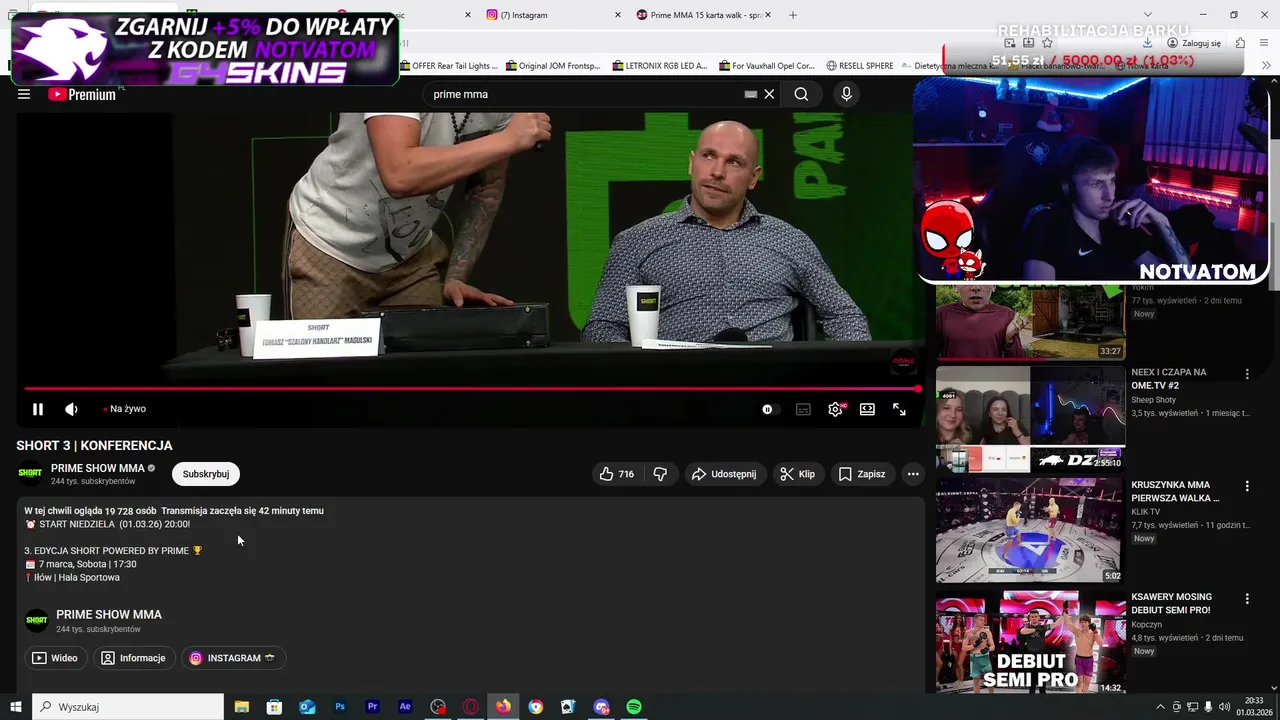Image resolution: width=1280 pixels, height=720 pixels.
Task: Open options menu for KRUSZYNKA MMA video
Action: click(x=1247, y=486)
